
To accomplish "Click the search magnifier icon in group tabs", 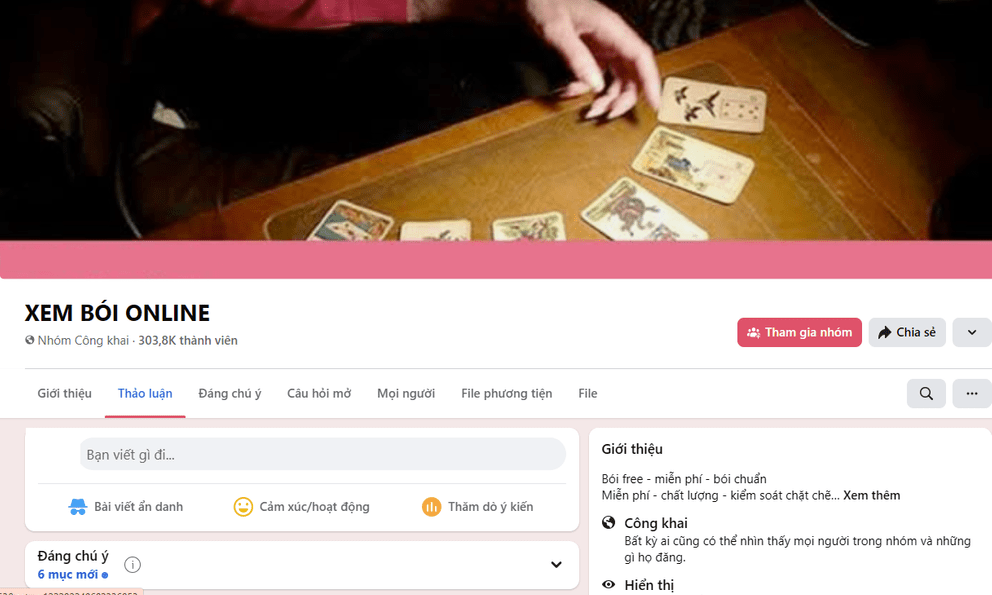I will coord(926,394).
